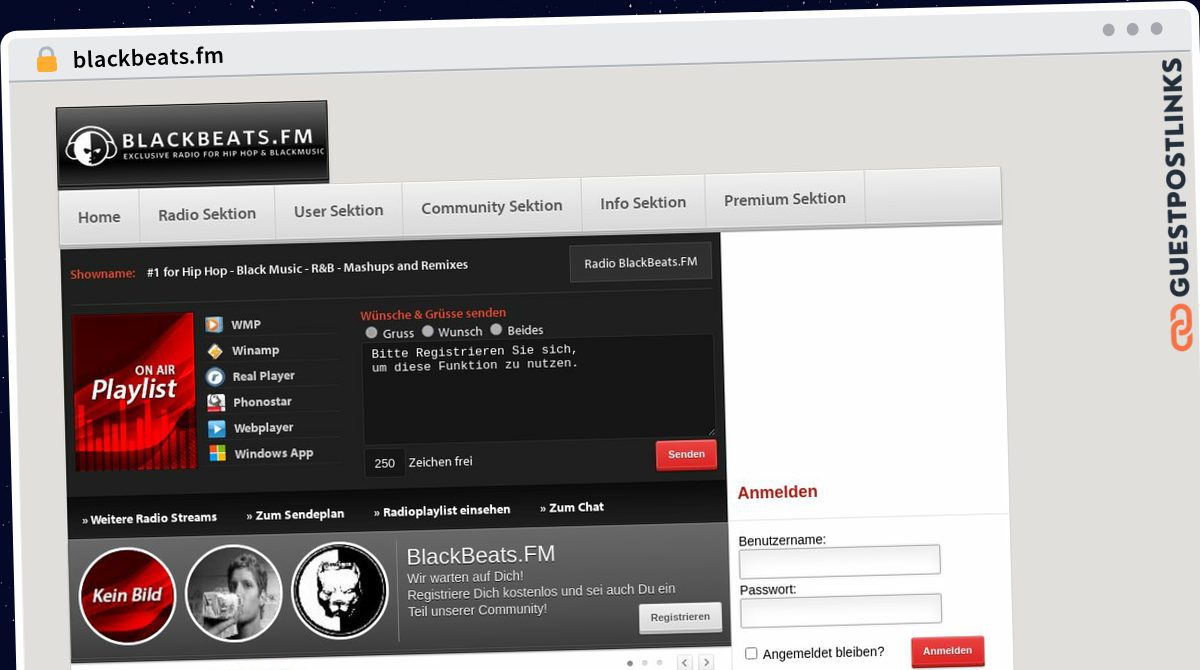1200x670 pixels.
Task: Open the Community Sektion menu
Action: (x=492, y=207)
